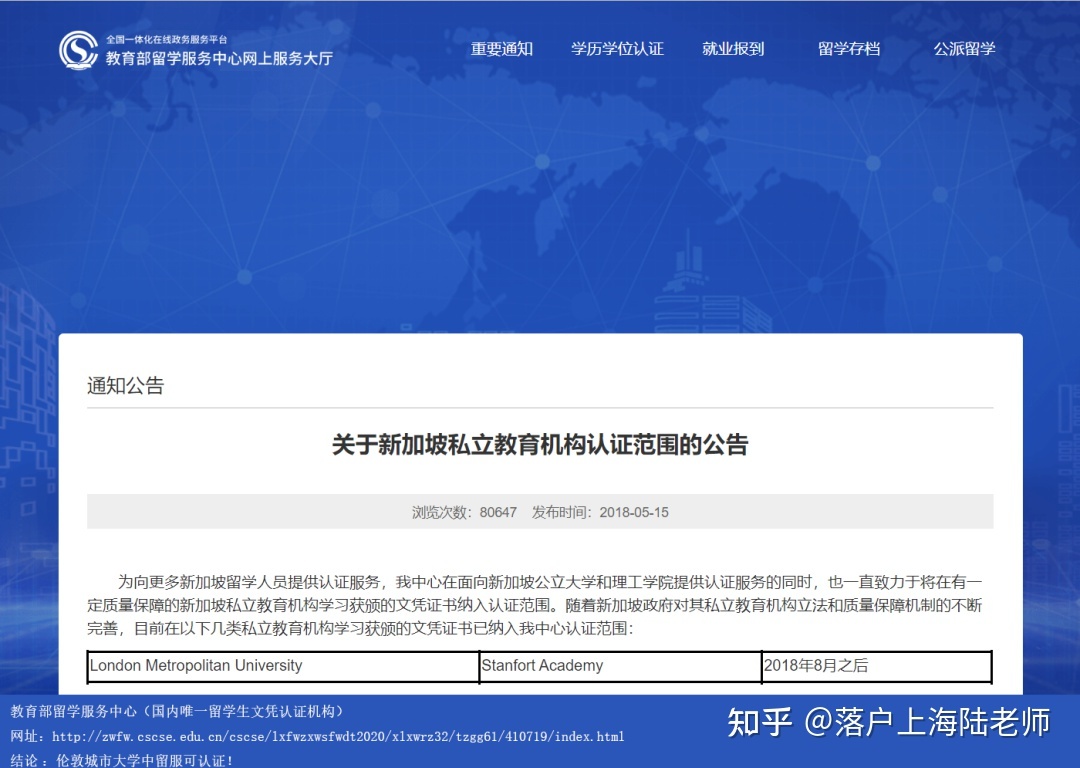Select the 2018年8月之后 table cell

click(876, 666)
